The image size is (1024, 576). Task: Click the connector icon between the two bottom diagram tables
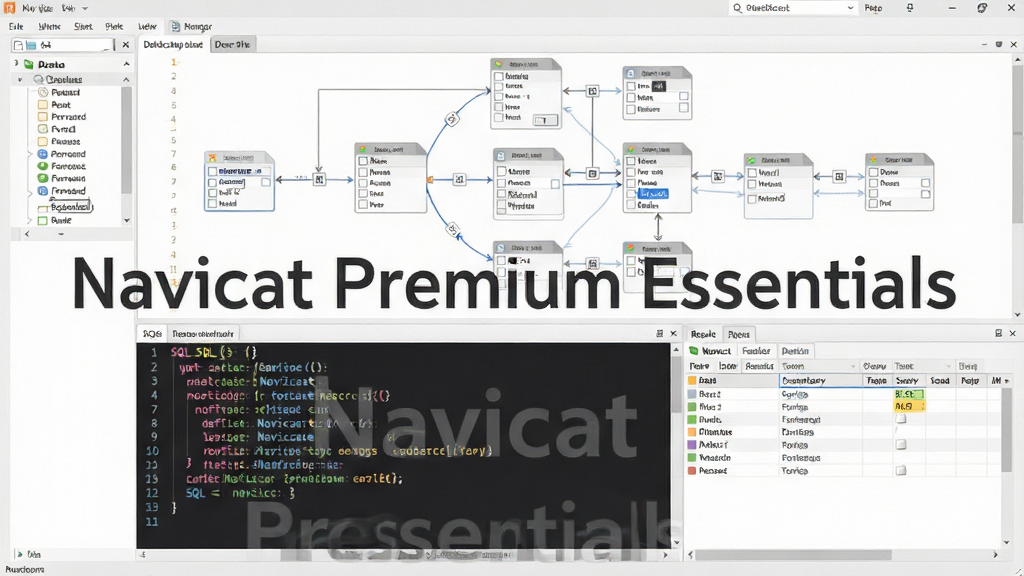[x=592, y=264]
